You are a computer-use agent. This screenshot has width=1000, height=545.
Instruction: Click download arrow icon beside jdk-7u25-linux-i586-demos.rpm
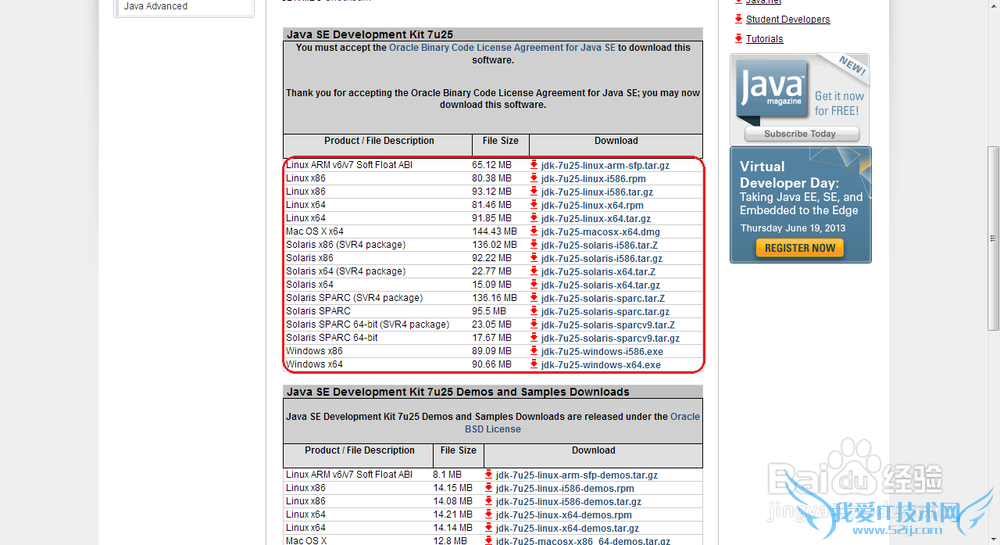[x=489, y=488]
